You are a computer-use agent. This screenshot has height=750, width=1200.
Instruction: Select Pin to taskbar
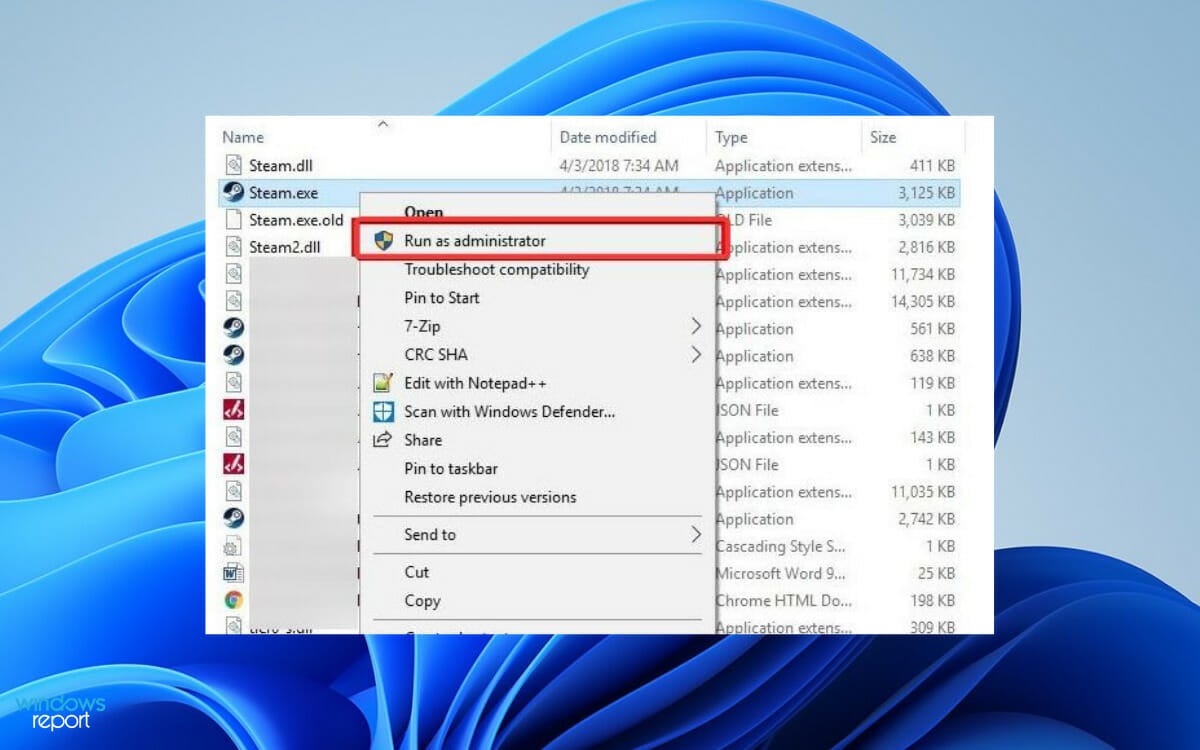pyautogui.click(x=451, y=468)
